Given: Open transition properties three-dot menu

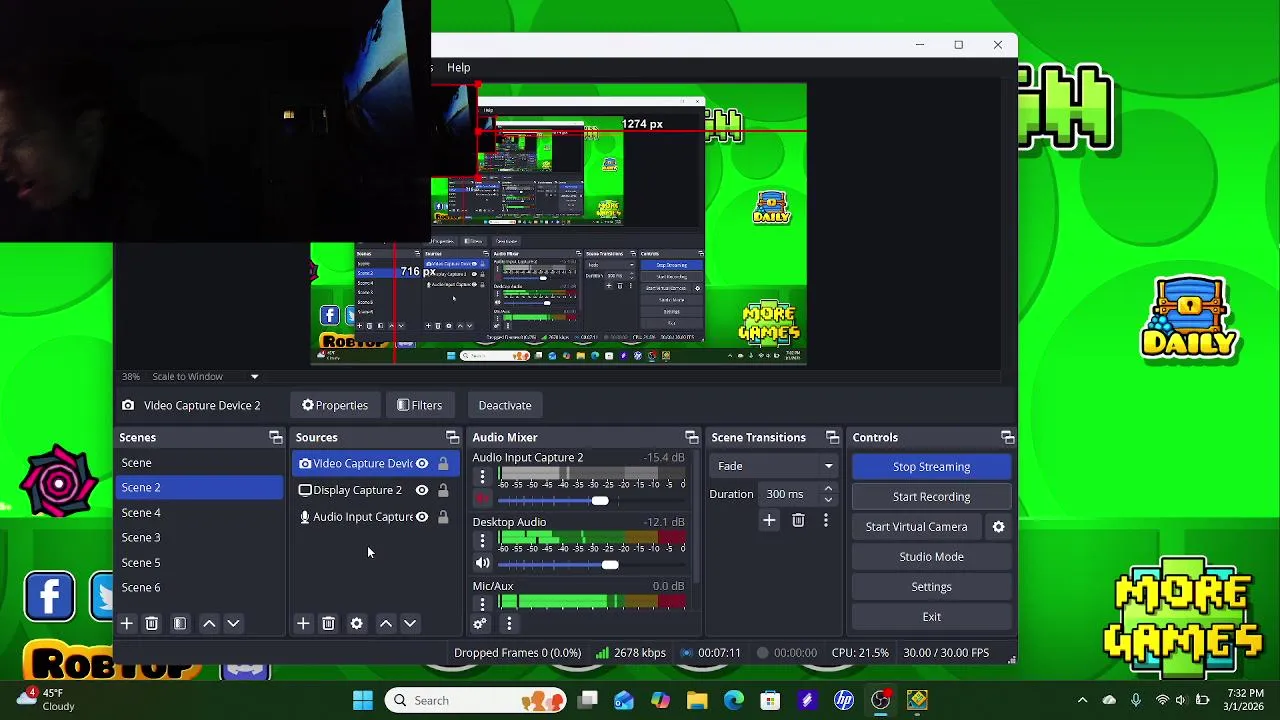Looking at the screenshot, I should [x=826, y=520].
